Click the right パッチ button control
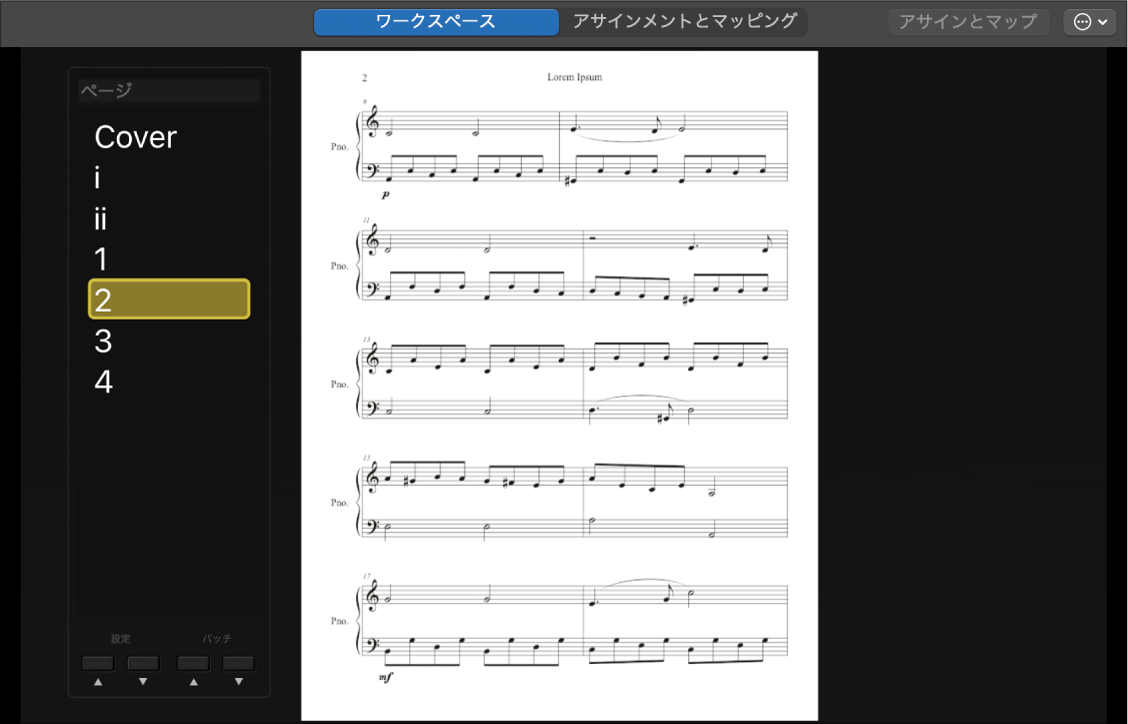 (238, 662)
